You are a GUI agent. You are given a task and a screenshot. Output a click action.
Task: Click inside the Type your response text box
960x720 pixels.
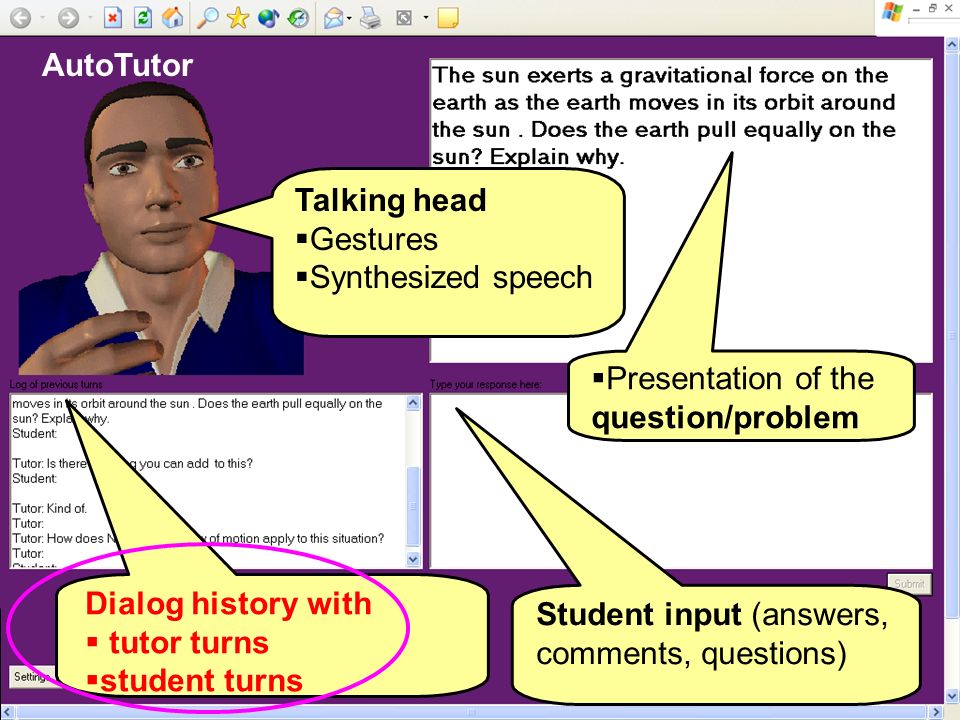(x=681, y=481)
